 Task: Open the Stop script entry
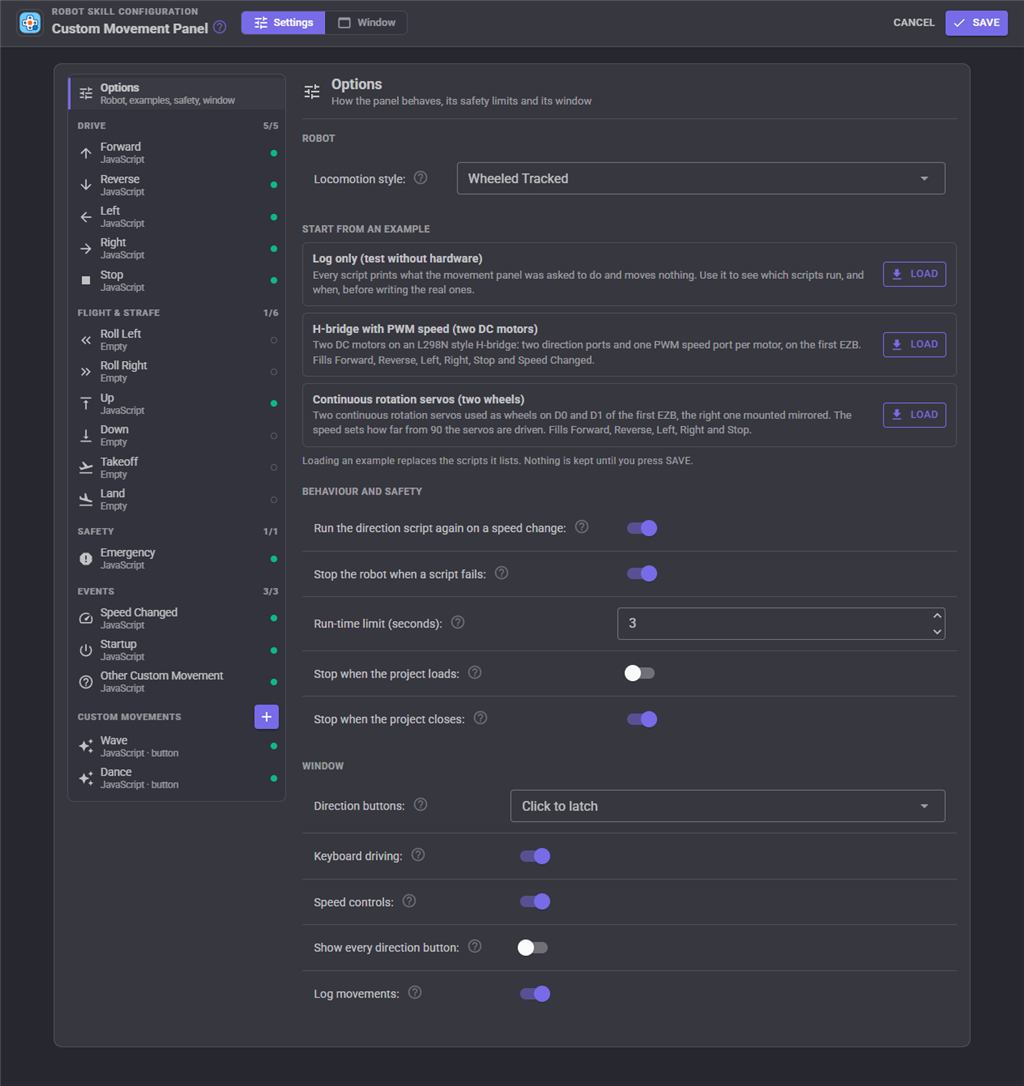tap(177, 281)
